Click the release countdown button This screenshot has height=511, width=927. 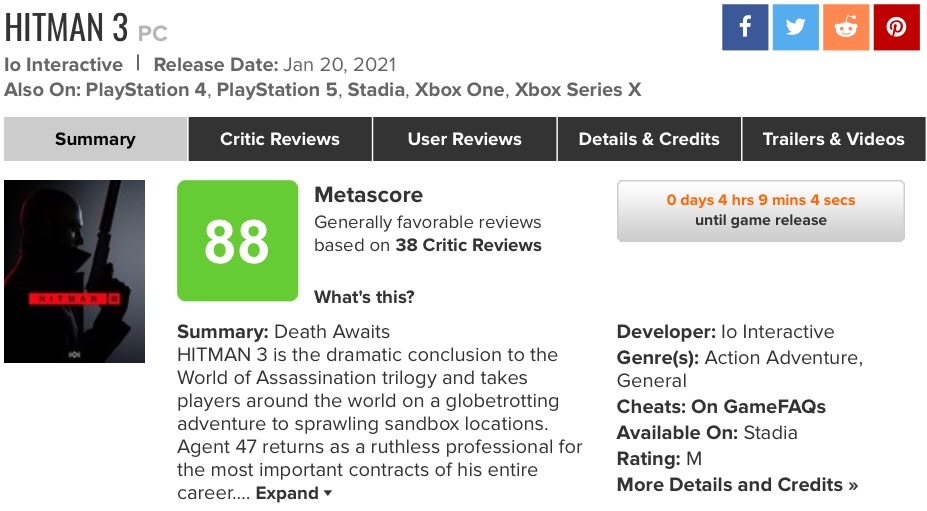pos(760,210)
